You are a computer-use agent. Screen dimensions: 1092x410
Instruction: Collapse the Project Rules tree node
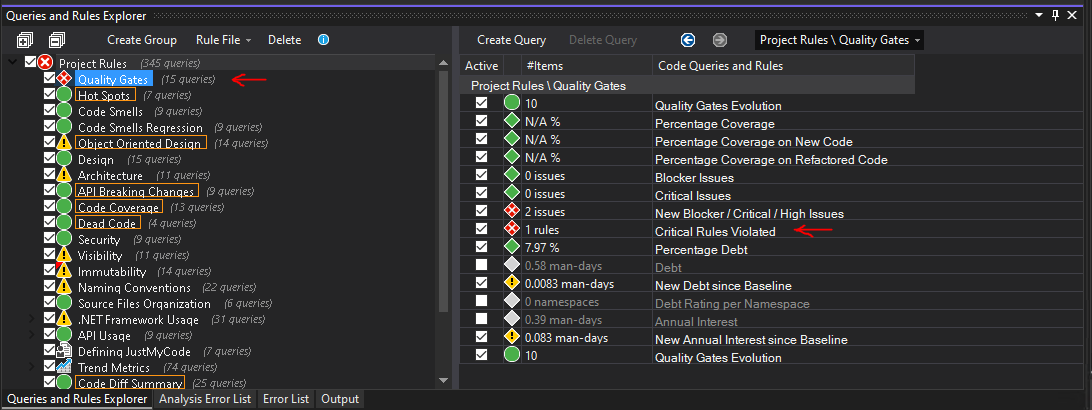coord(13,63)
